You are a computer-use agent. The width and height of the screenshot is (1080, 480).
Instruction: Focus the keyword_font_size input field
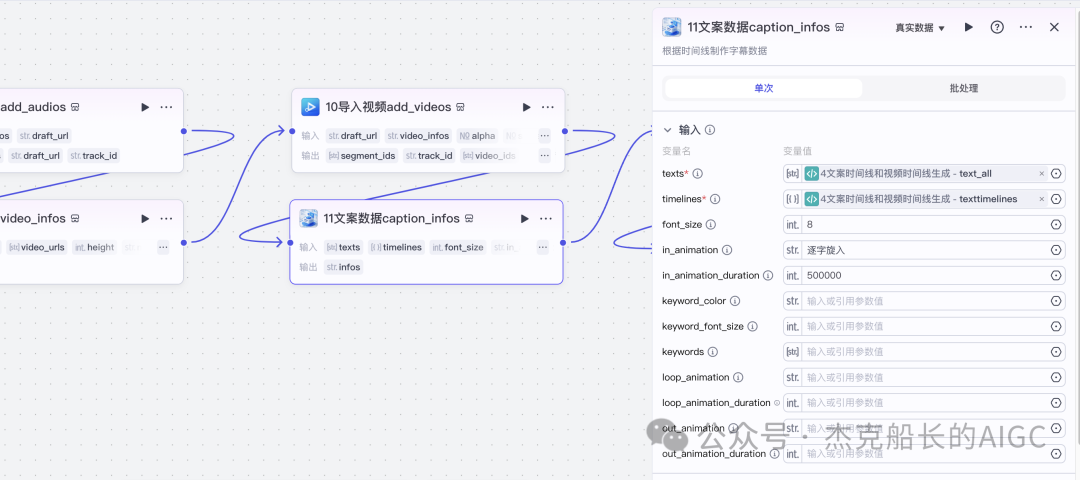[925, 326]
